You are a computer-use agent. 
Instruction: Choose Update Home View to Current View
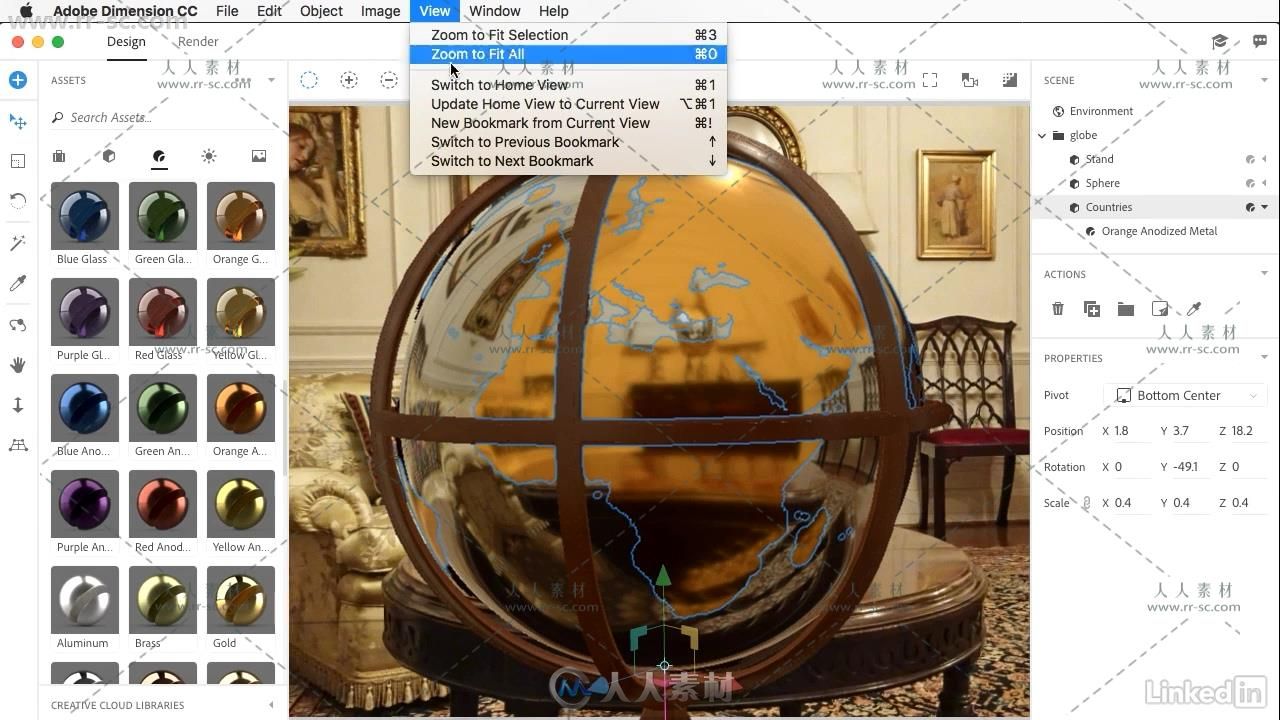[x=568, y=104]
